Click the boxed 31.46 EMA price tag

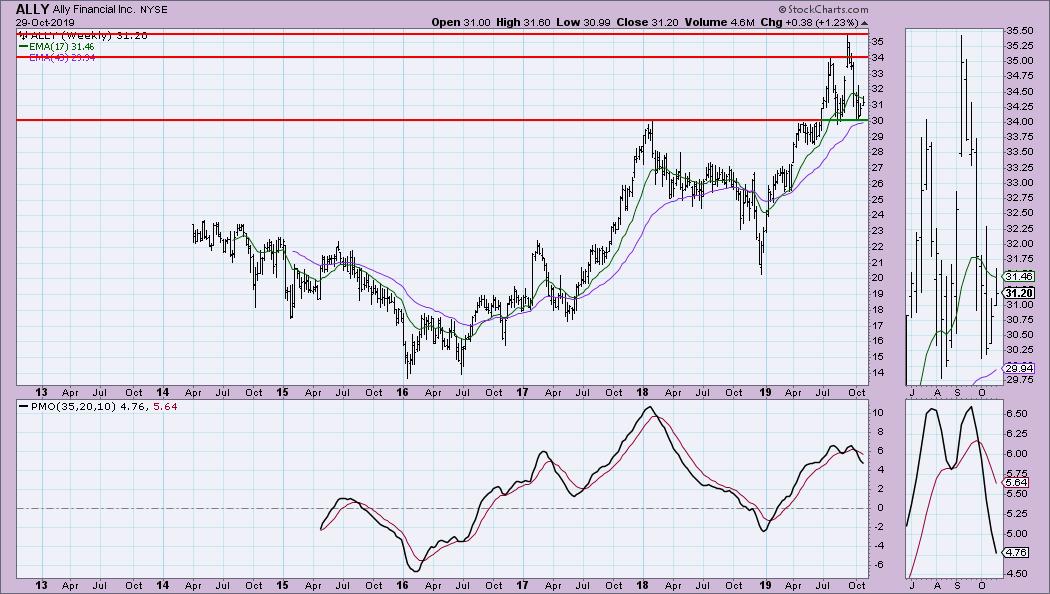[x=1019, y=277]
